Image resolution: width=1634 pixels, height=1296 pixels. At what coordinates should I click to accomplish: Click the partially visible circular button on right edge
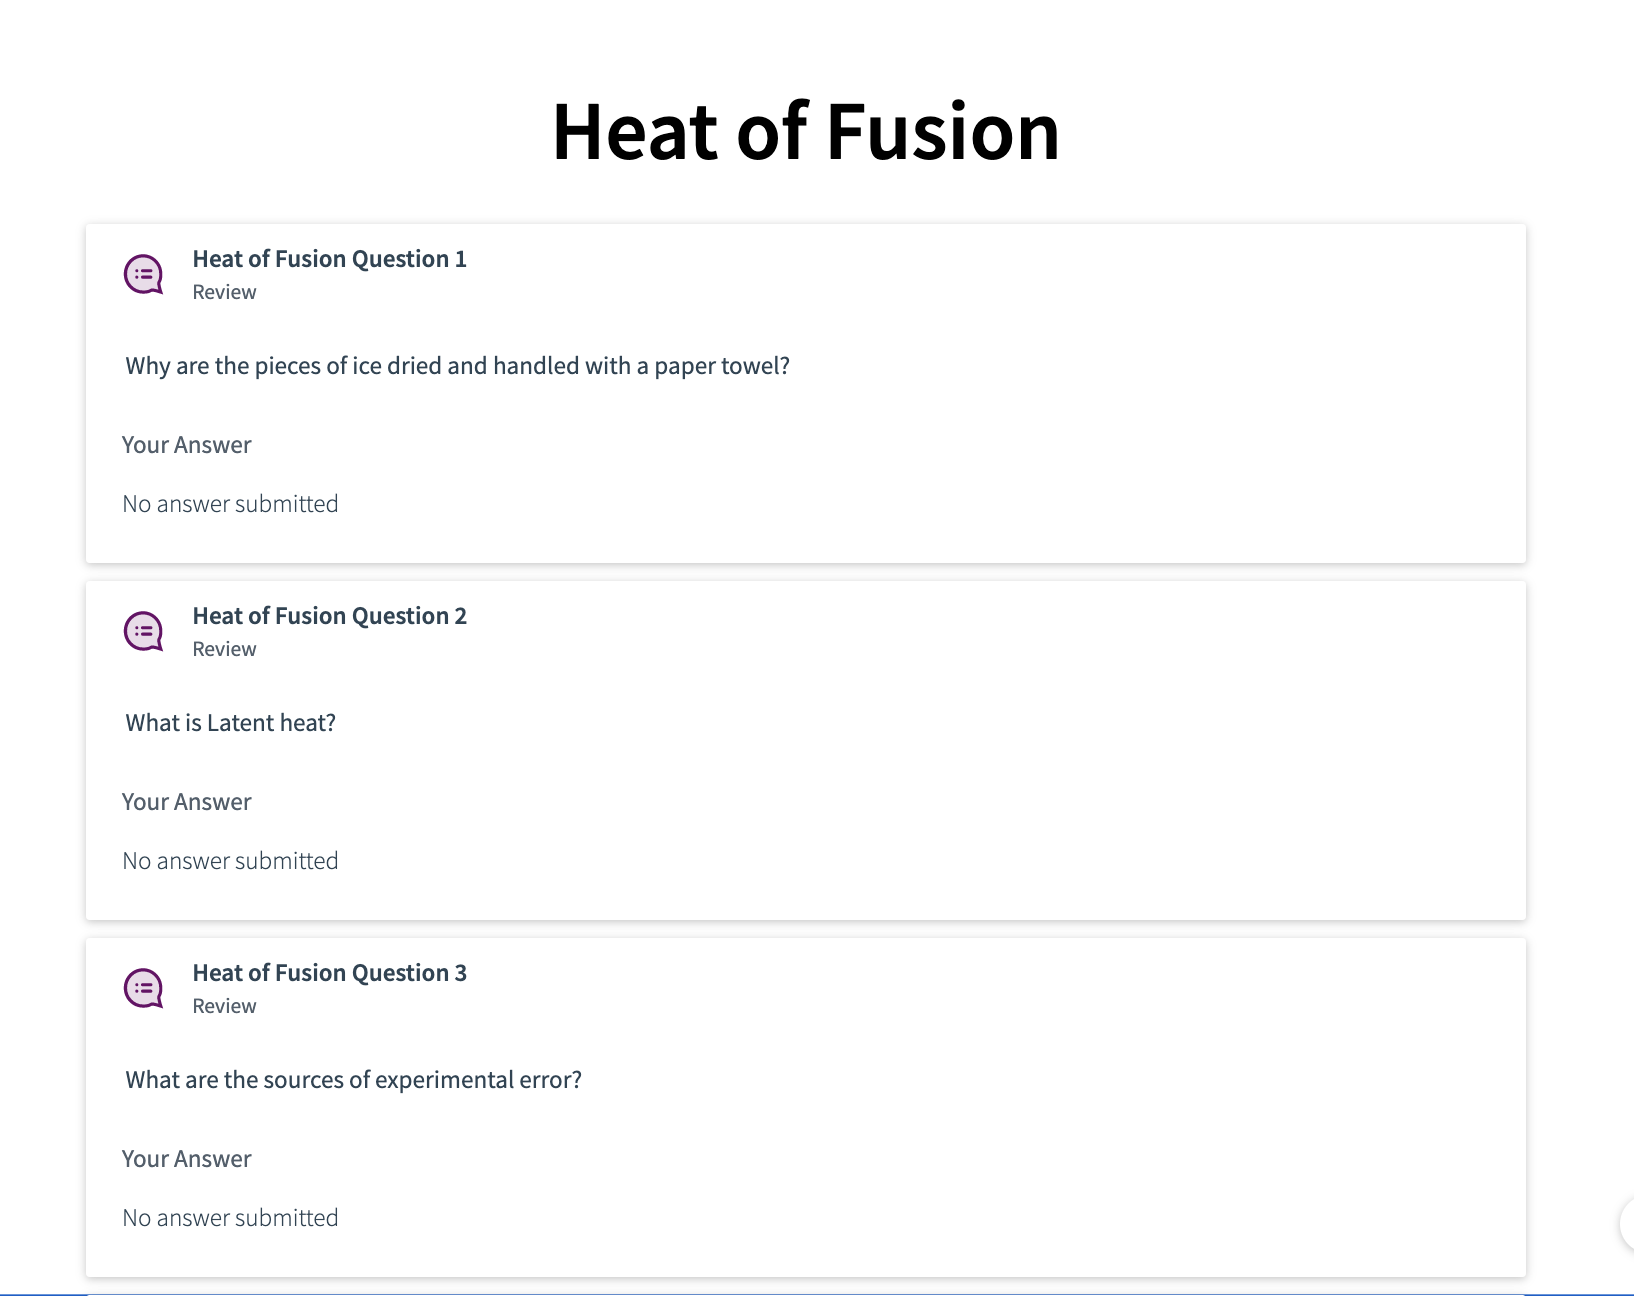1627,1222
